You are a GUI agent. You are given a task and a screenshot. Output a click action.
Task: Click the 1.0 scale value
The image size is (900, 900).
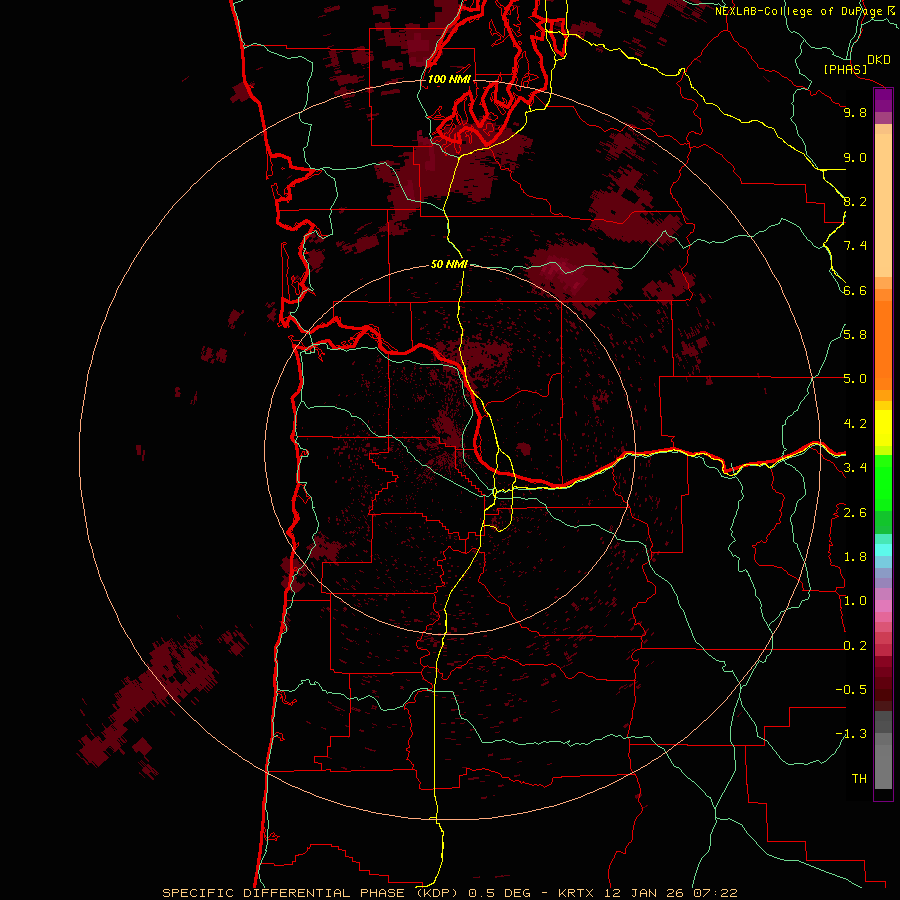[x=855, y=601]
